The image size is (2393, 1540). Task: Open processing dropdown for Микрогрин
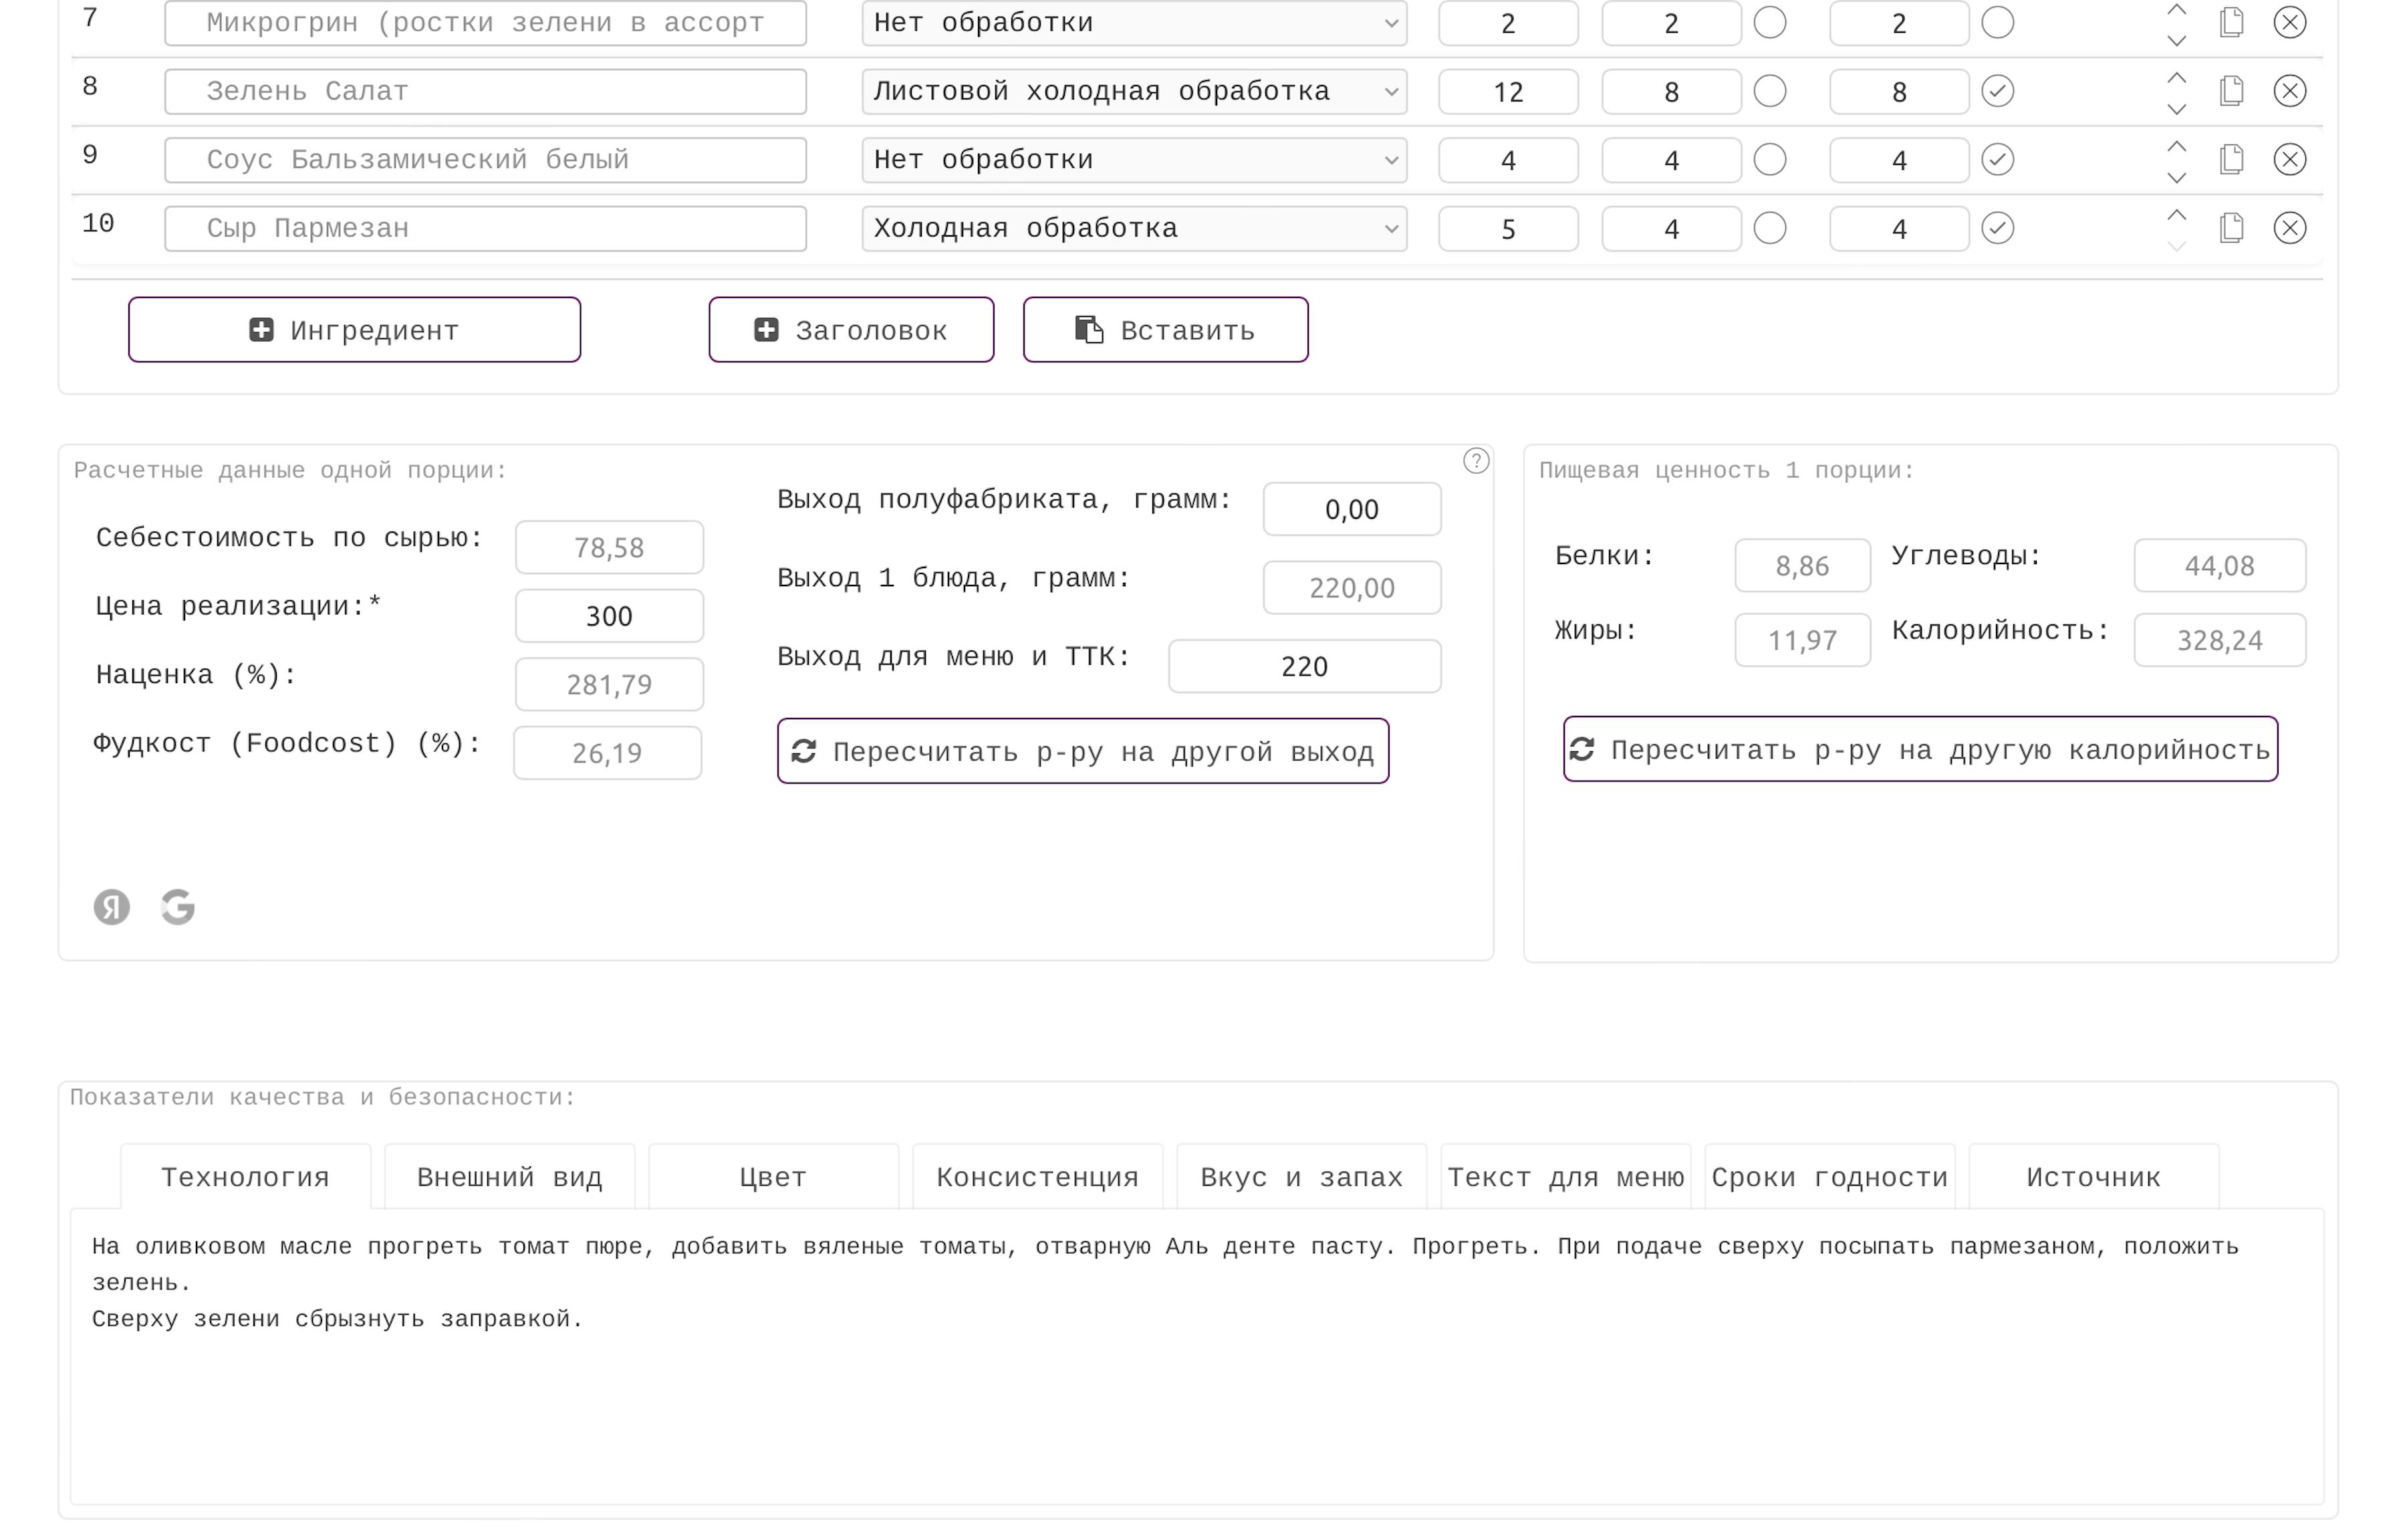(1134, 22)
